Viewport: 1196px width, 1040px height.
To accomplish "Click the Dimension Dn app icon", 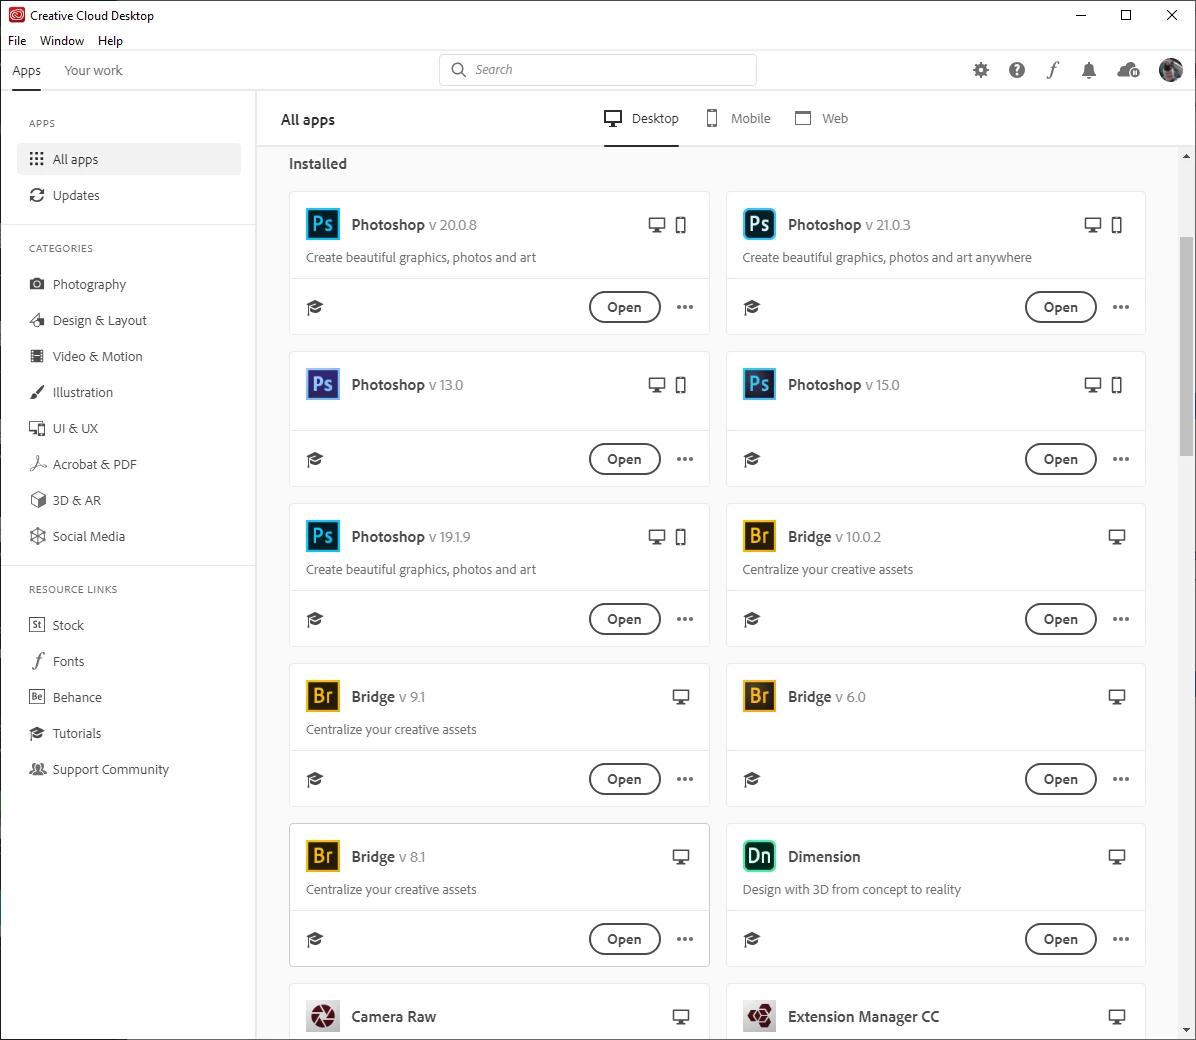I will (x=759, y=856).
